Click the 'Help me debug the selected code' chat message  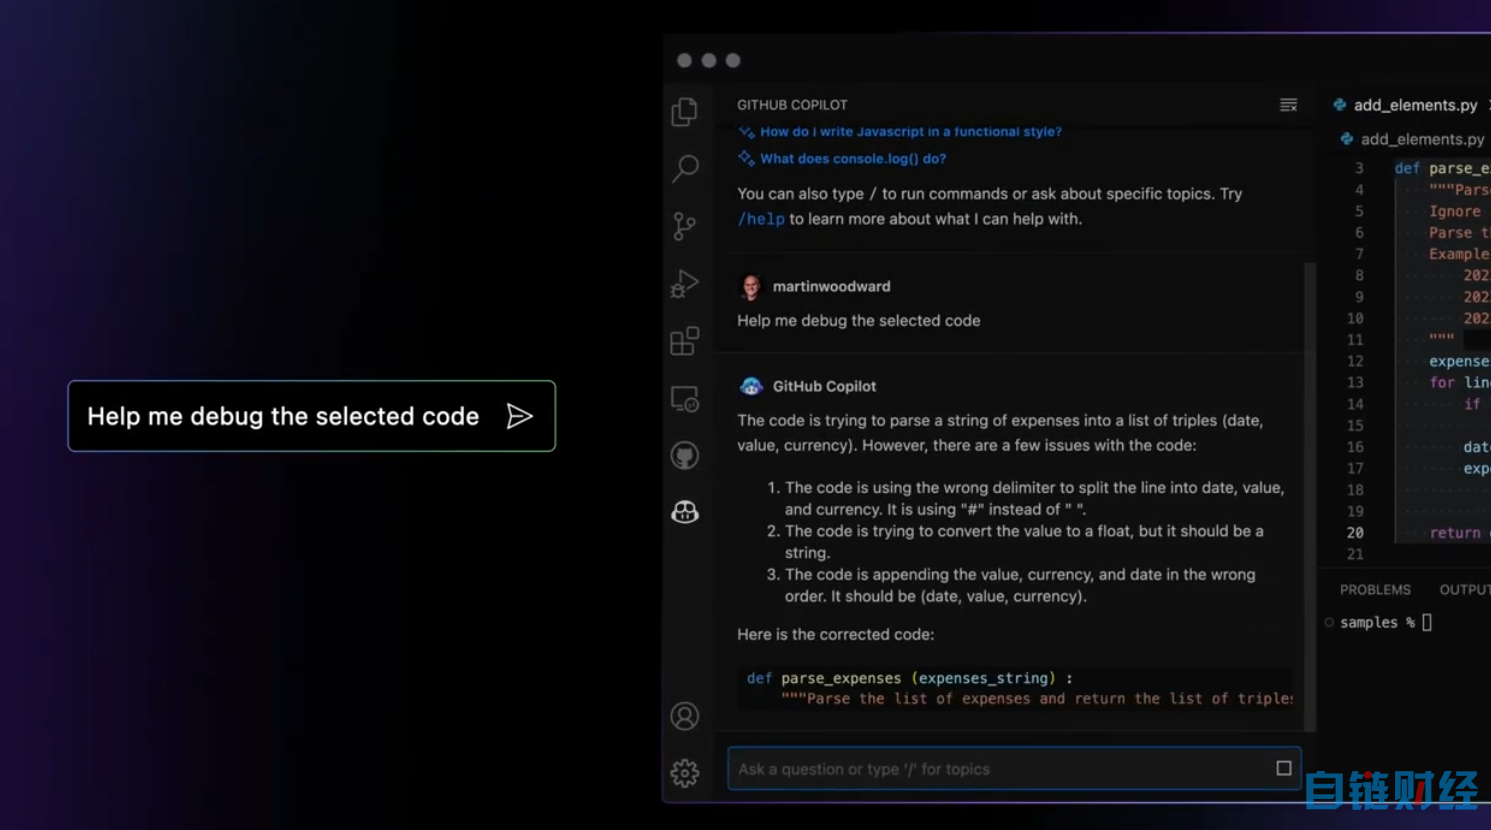coord(859,321)
